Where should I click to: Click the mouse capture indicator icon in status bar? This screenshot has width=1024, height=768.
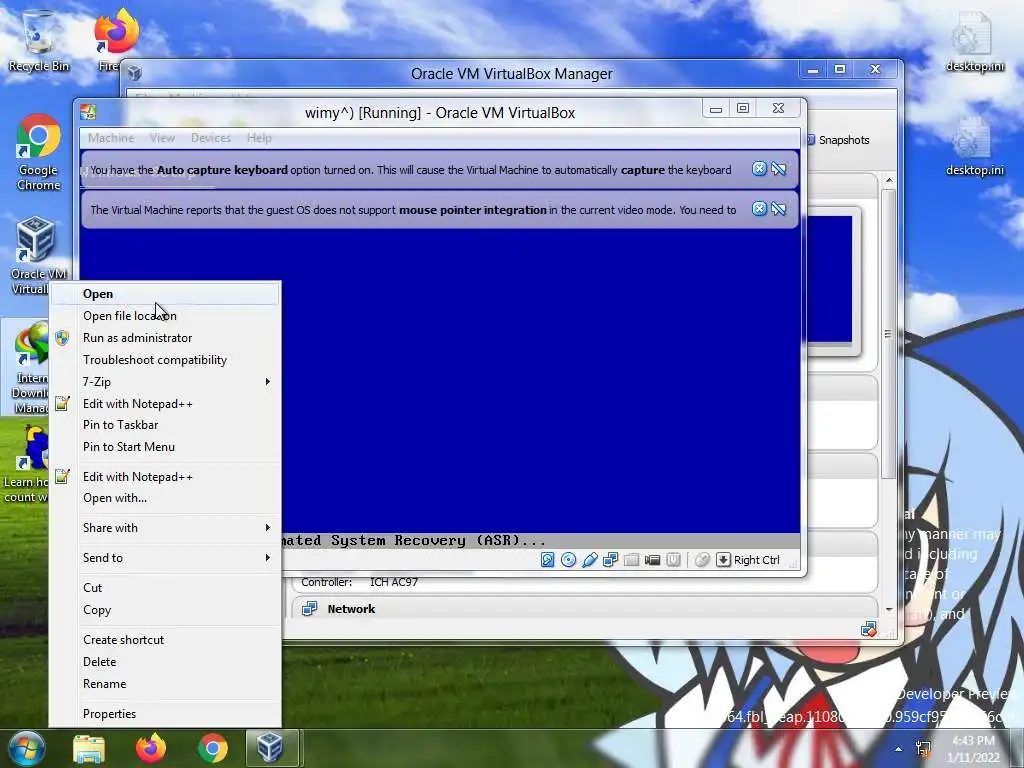[702, 560]
